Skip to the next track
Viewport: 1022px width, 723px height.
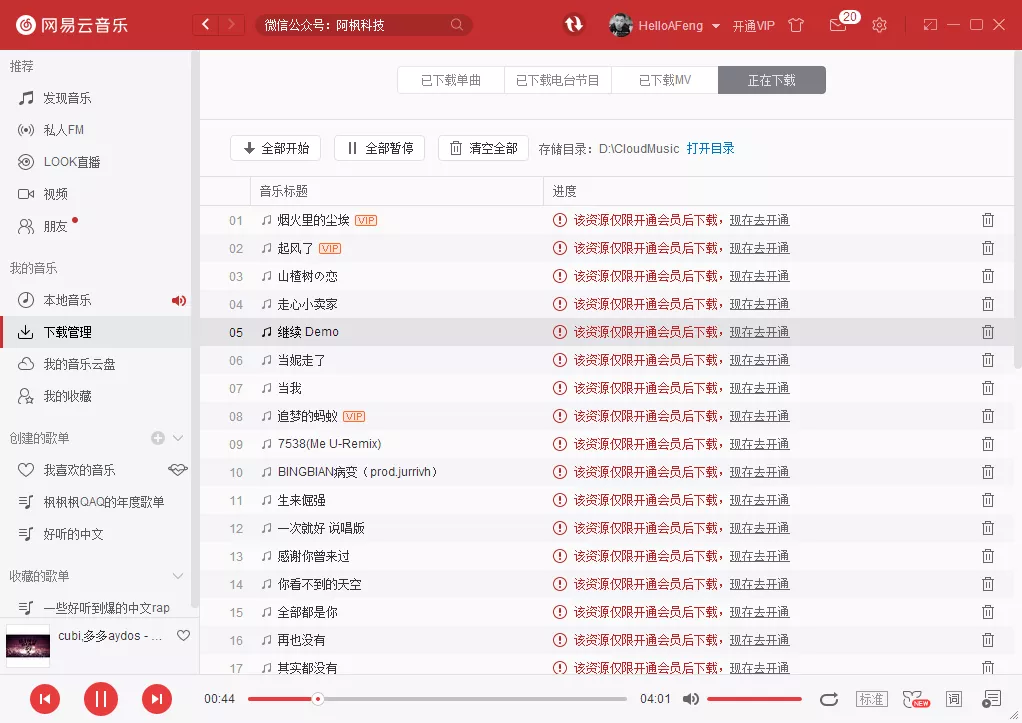(157, 700)
